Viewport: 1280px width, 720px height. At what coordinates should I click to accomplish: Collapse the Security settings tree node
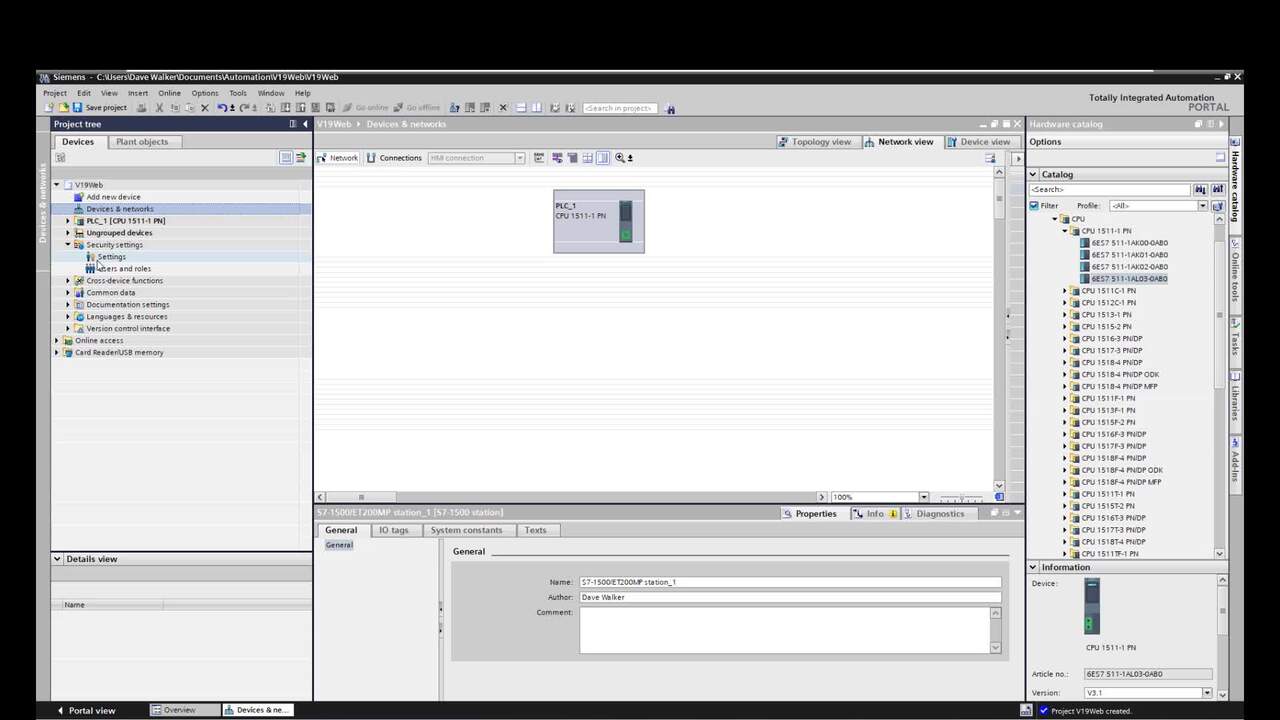click(x=68, y=245)
